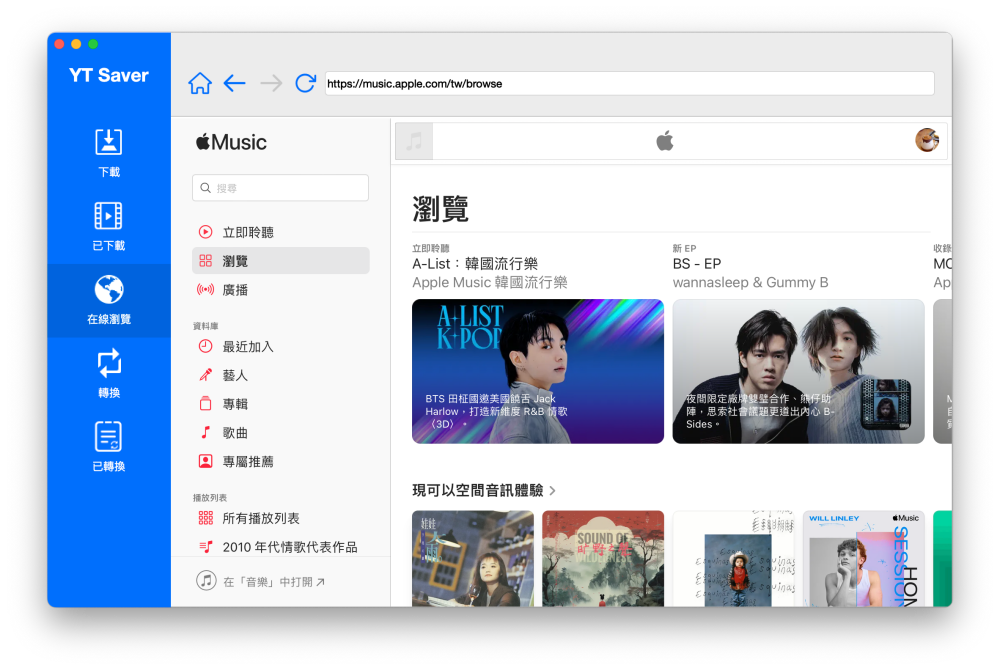Click the 專輯 album icon
The height and width of the screenshot is (670, 1000).
tap(205, 404)
